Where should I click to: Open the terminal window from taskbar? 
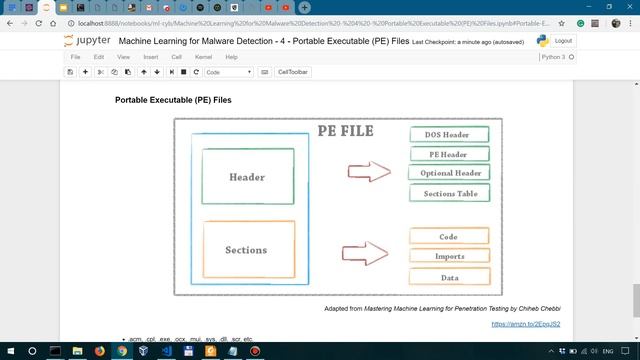tap(55, 351)
